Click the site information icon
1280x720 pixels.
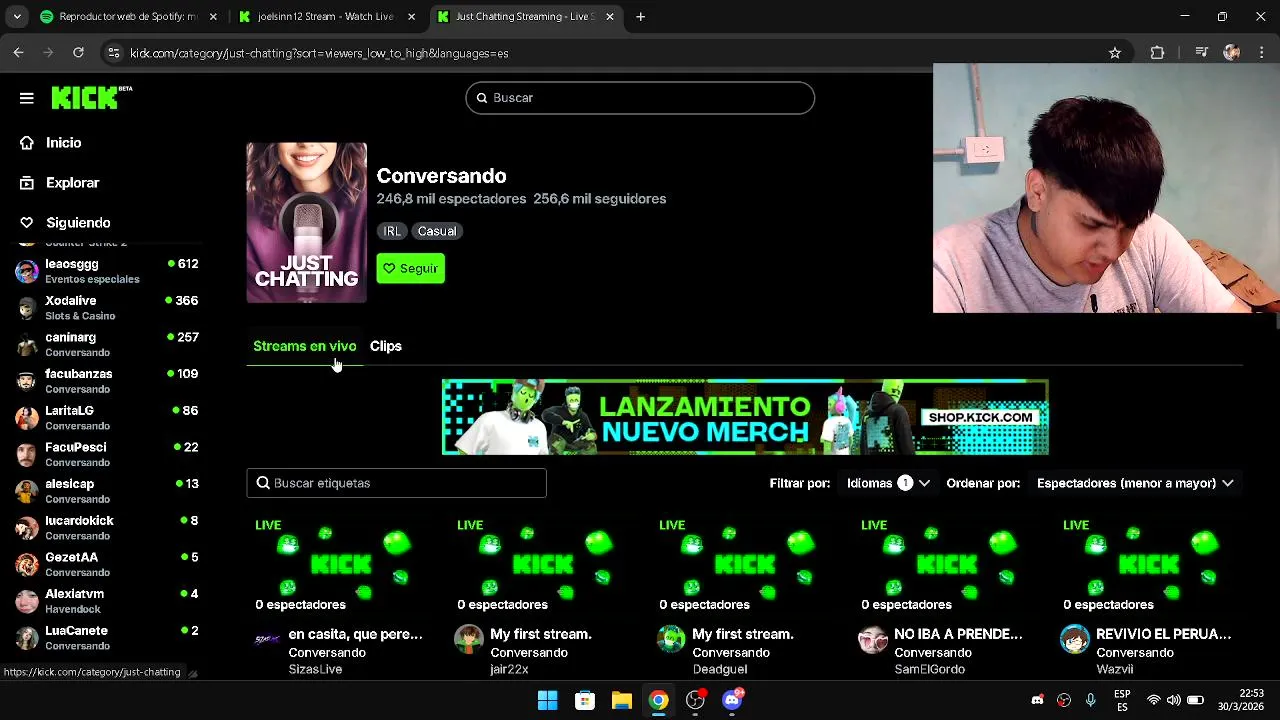click(114, 53)
